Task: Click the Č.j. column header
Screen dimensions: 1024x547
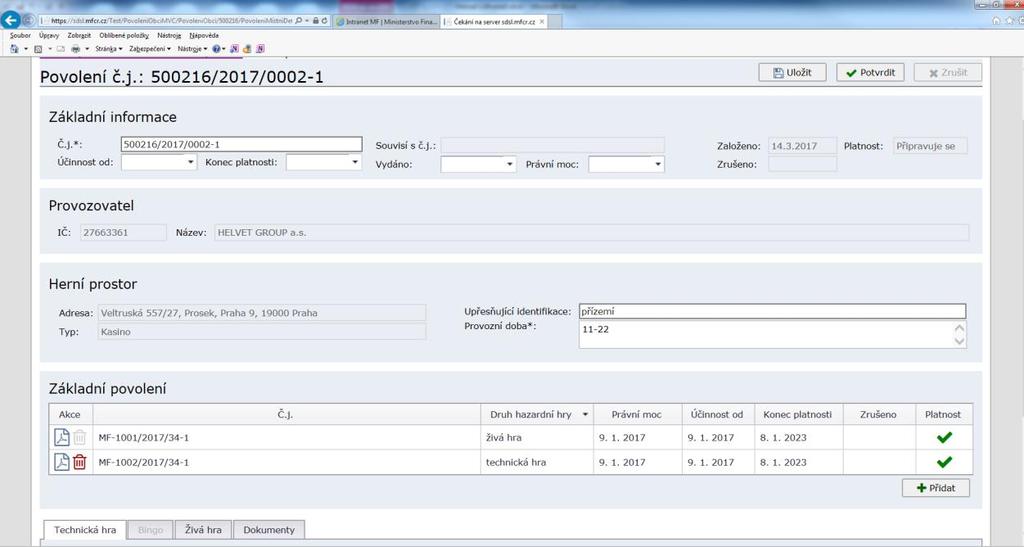Action: (x=286, y=414)
